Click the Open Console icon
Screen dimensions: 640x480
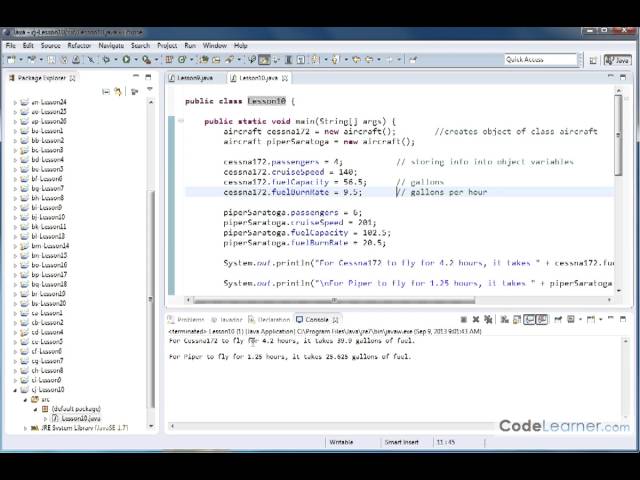(591, 320)
